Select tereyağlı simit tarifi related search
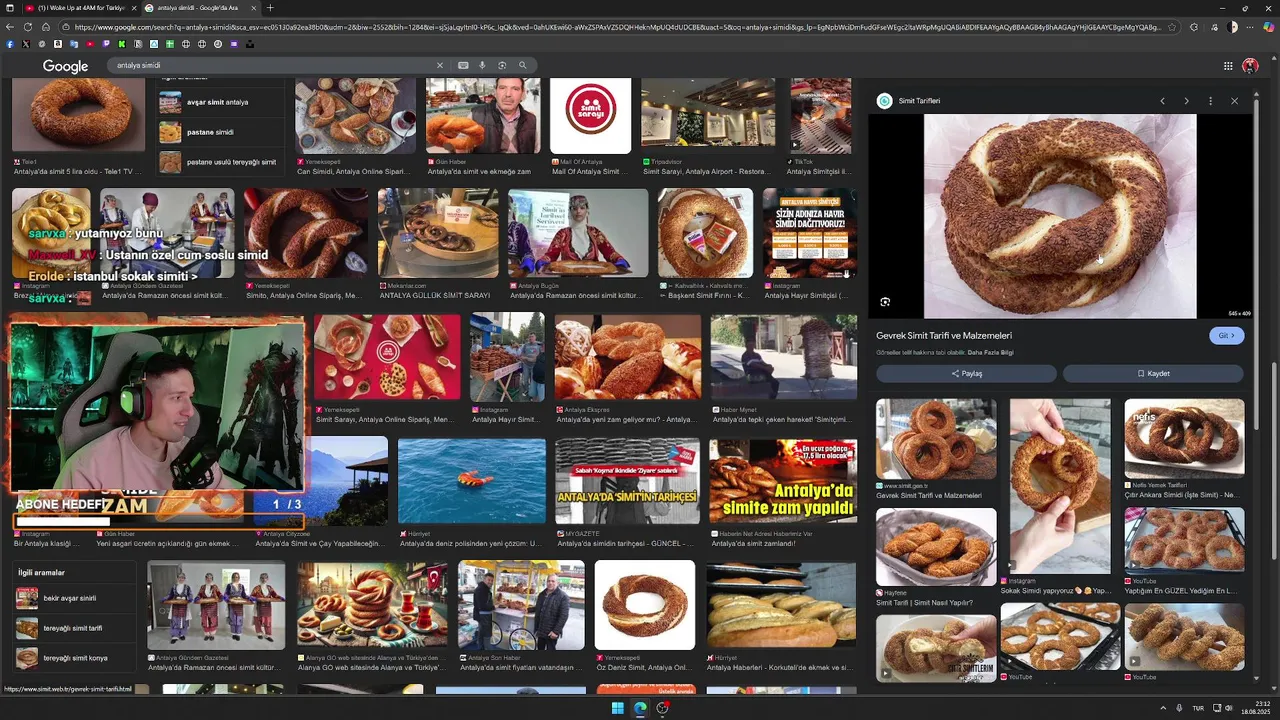 coord(75,628)
